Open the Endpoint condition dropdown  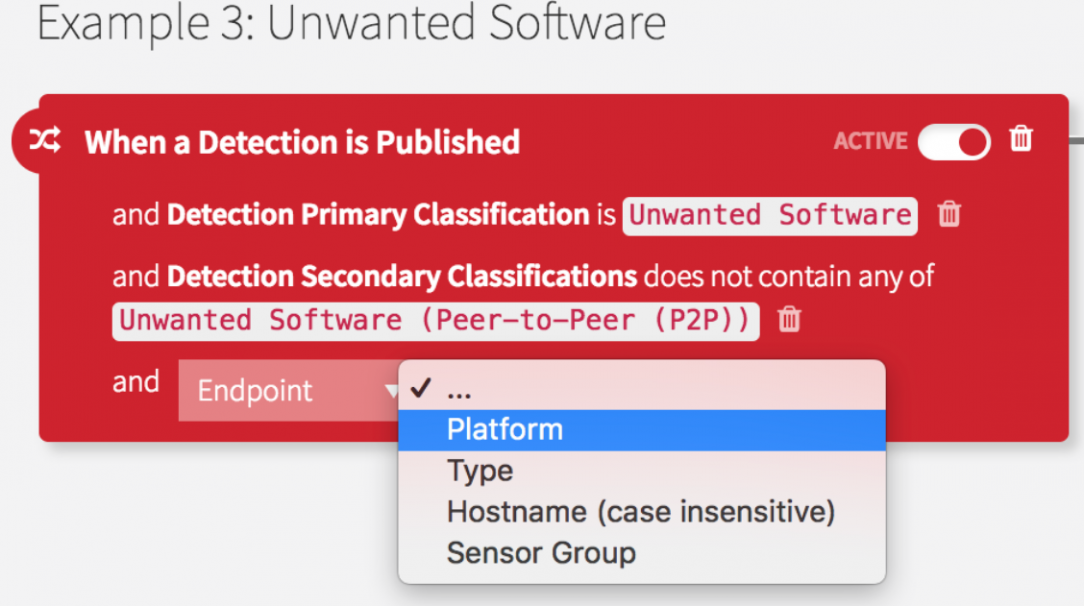(290, 391)
